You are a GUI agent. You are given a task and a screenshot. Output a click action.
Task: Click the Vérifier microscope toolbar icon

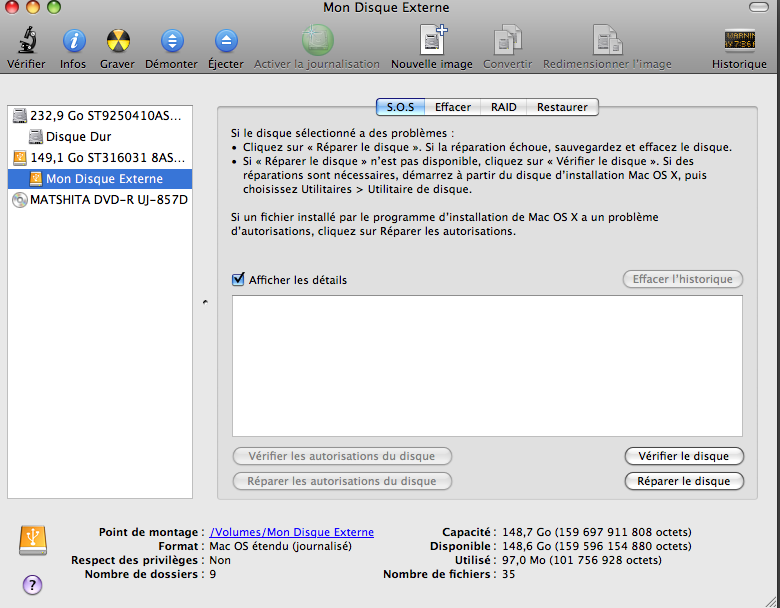pyautogui.click(x=27, y=40)
